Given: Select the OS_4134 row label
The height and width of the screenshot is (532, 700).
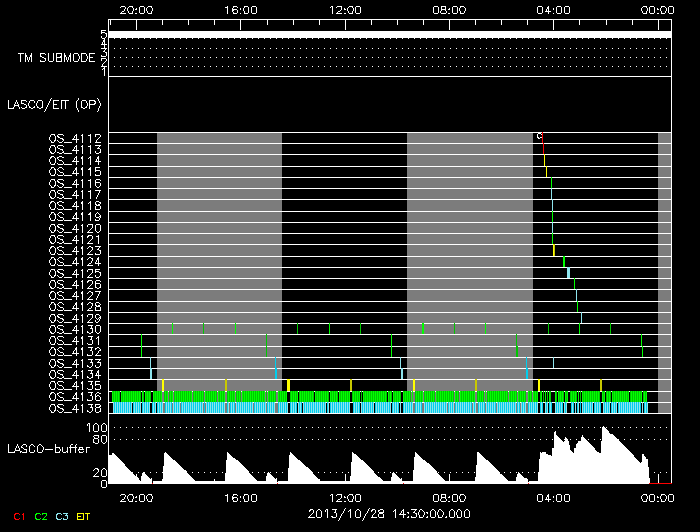Looking at the screenshot, I should (x=75, y=375).
